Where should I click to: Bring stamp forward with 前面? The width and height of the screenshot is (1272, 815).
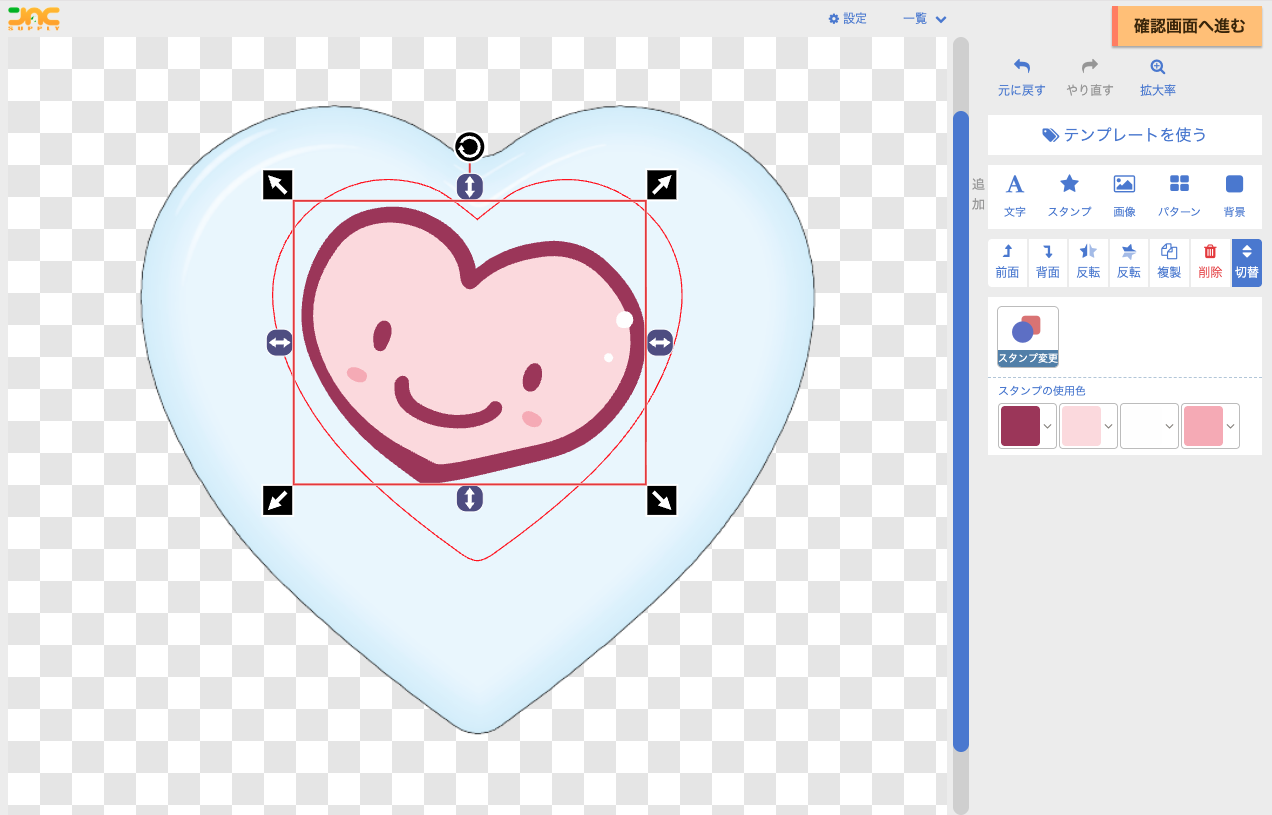click(1007, 262)
